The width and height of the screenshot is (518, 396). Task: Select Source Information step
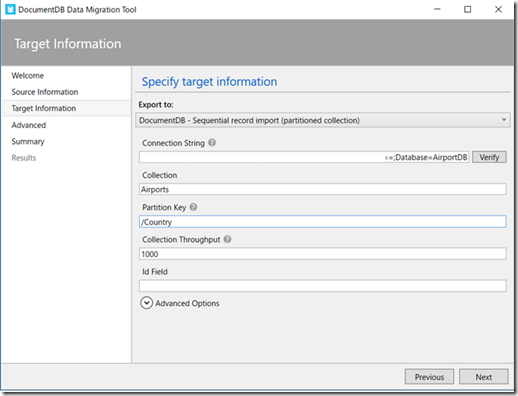(45, 92)
